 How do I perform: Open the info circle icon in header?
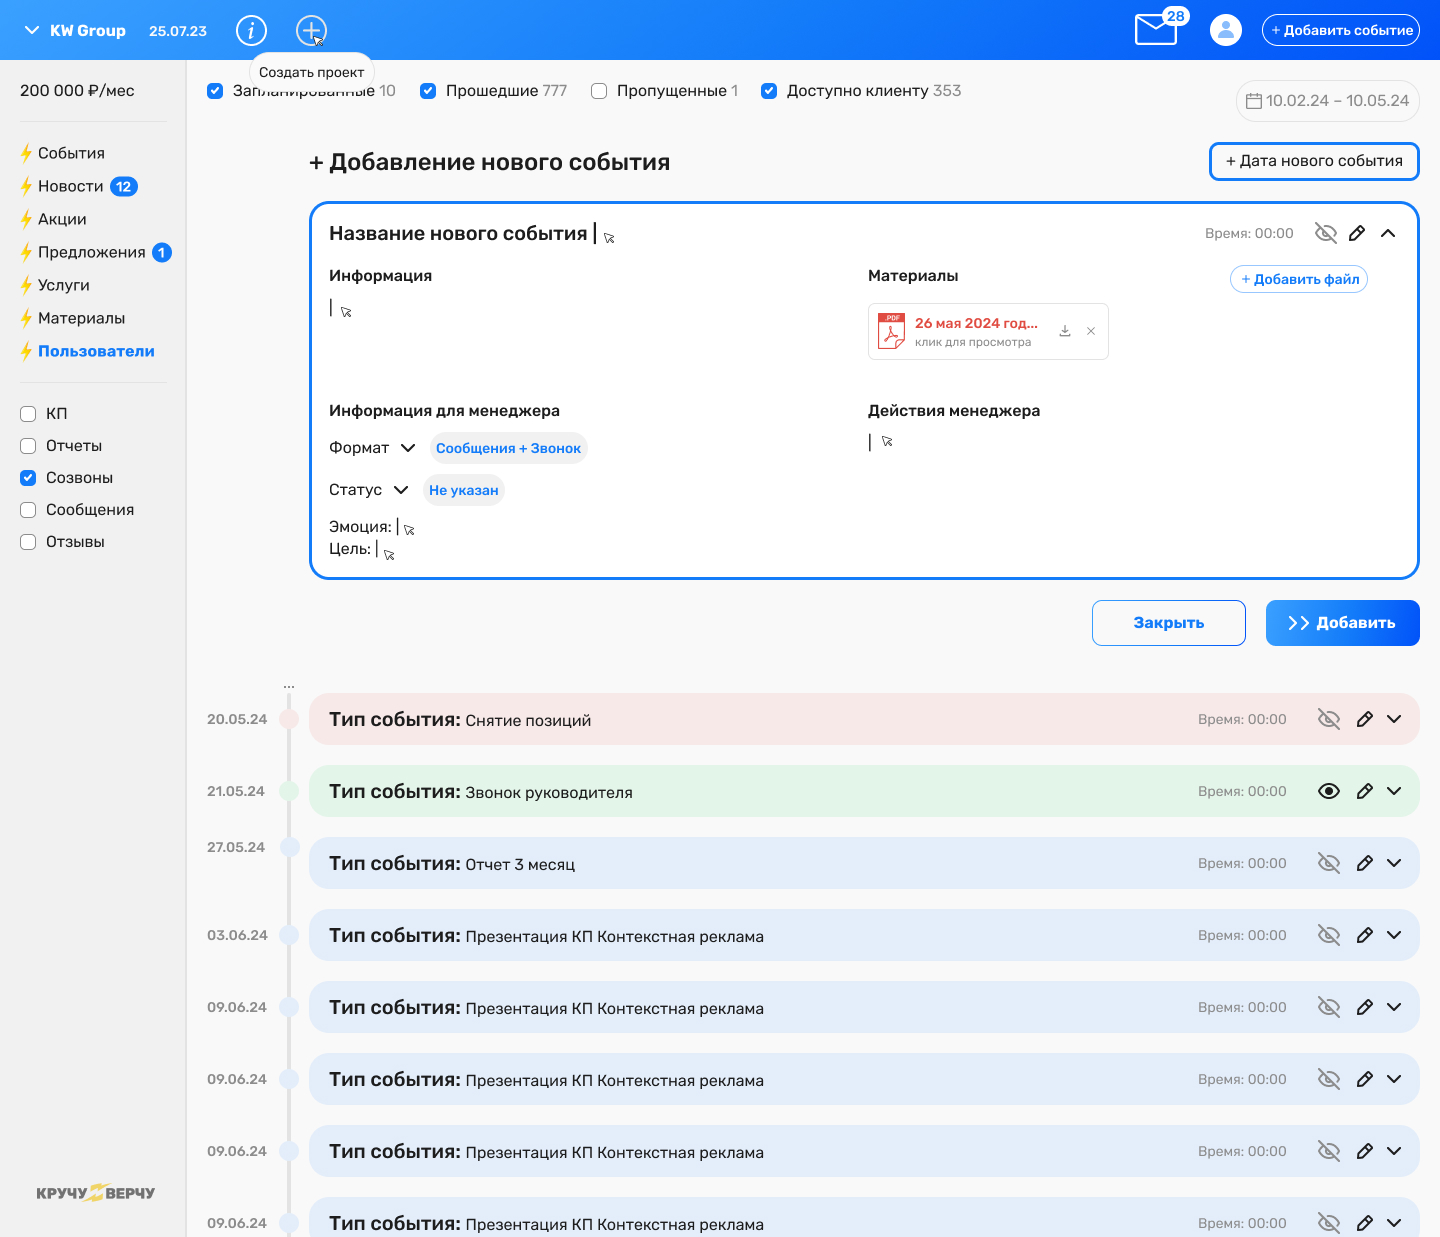pyautogui.click(x=251, y=30)
